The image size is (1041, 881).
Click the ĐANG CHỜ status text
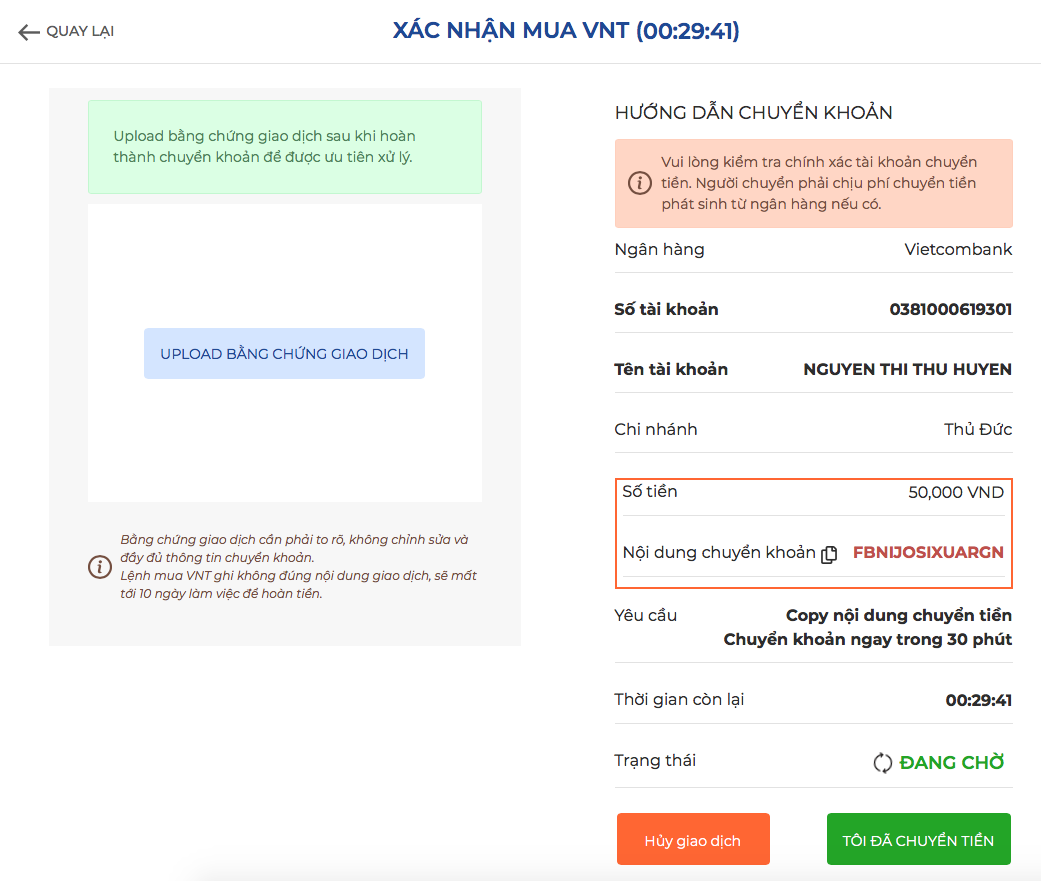951,762
